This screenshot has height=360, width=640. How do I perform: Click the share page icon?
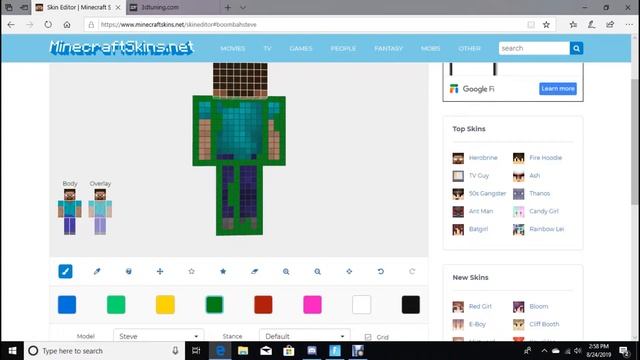610,24
